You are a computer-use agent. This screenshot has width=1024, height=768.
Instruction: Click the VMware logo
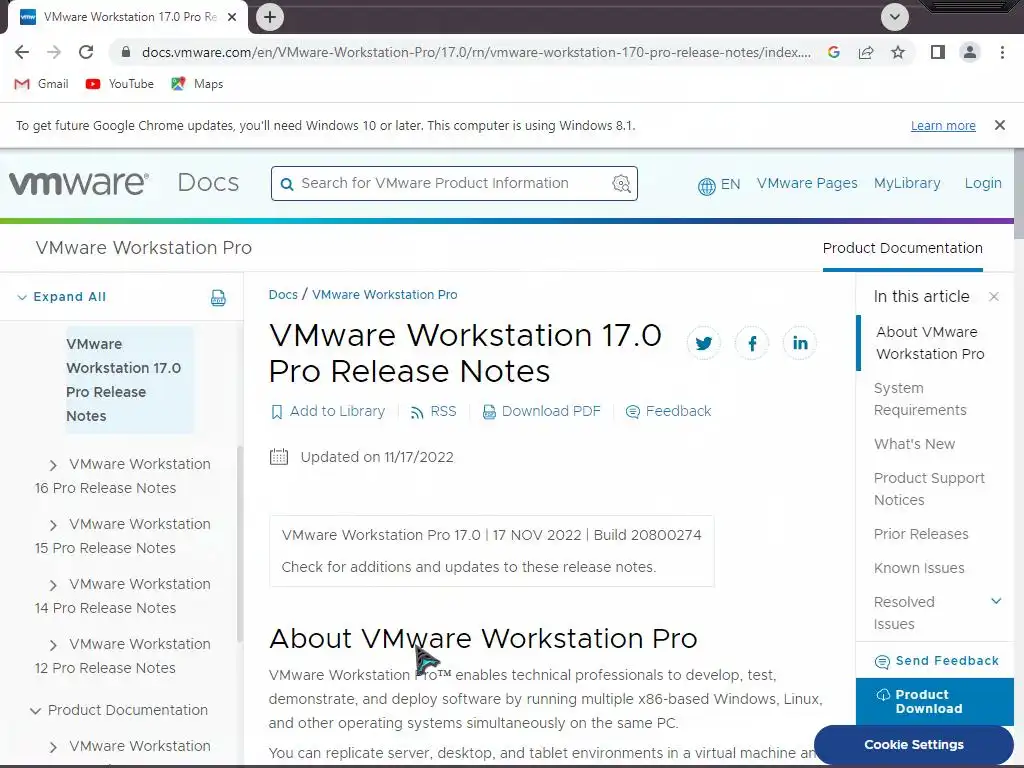click(x=78, y=183)
